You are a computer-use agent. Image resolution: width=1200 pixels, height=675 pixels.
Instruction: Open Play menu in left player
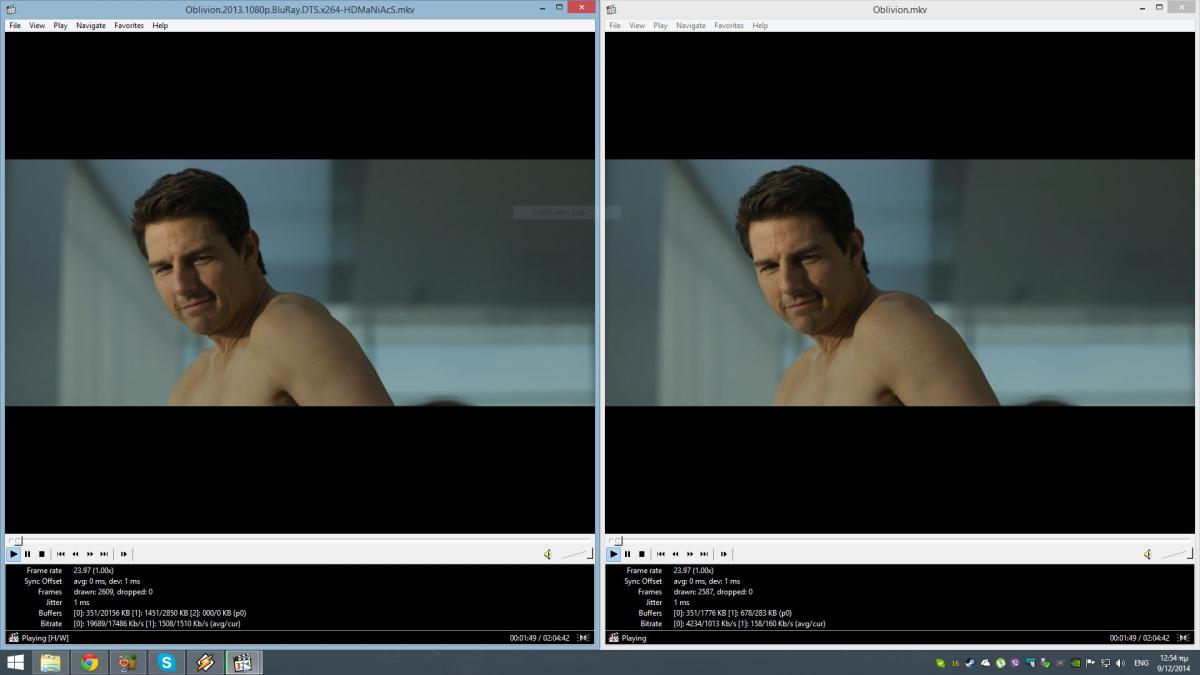pyautogui.click(x=61, y=26)
